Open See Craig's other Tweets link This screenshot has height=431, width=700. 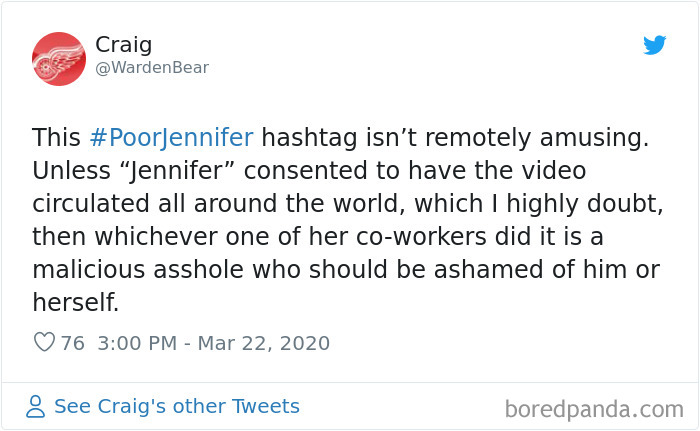pos(176,406)
